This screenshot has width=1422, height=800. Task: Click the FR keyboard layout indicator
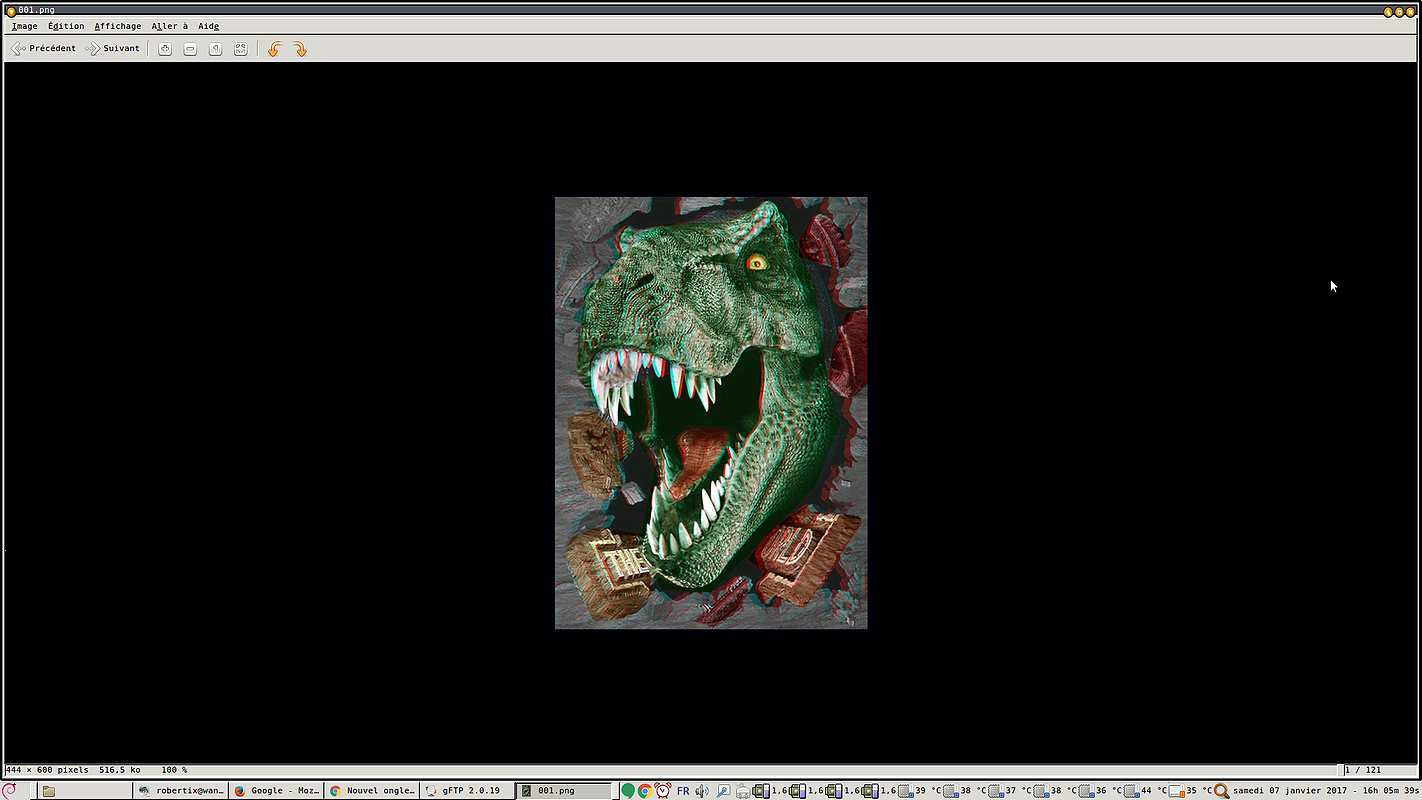click(683, 791)
